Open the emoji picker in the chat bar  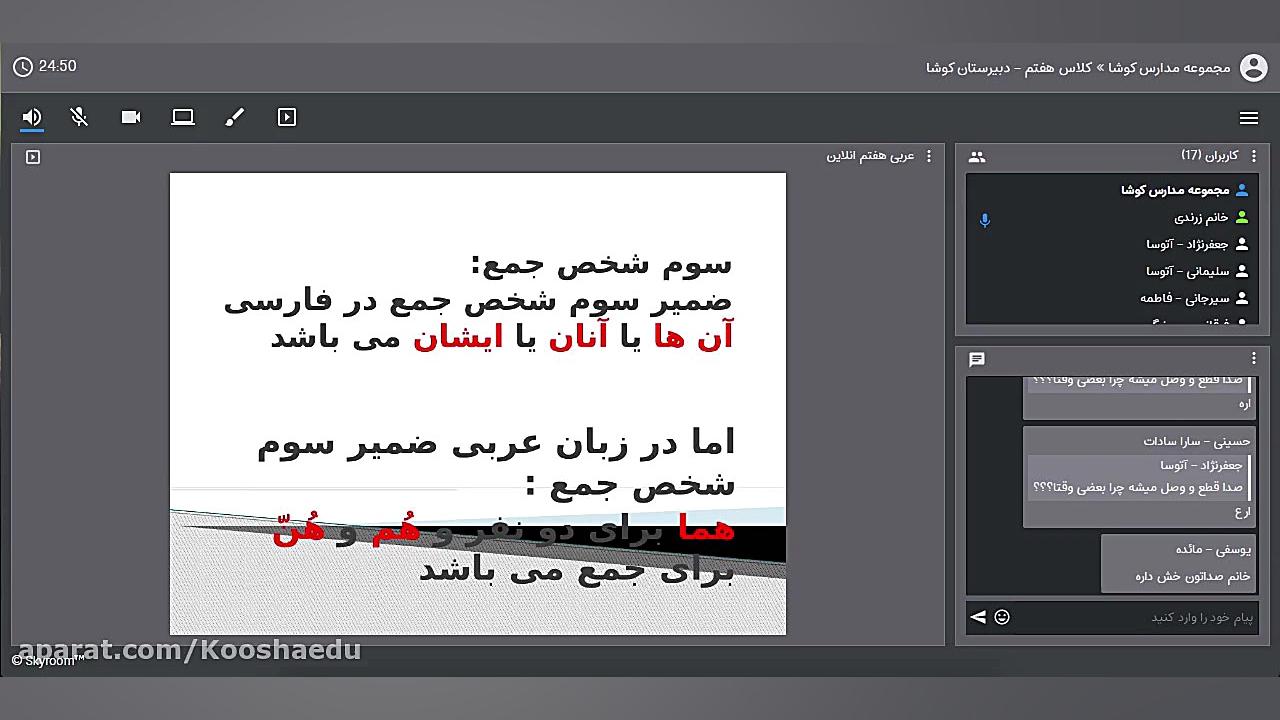(x=1001, y=617)
